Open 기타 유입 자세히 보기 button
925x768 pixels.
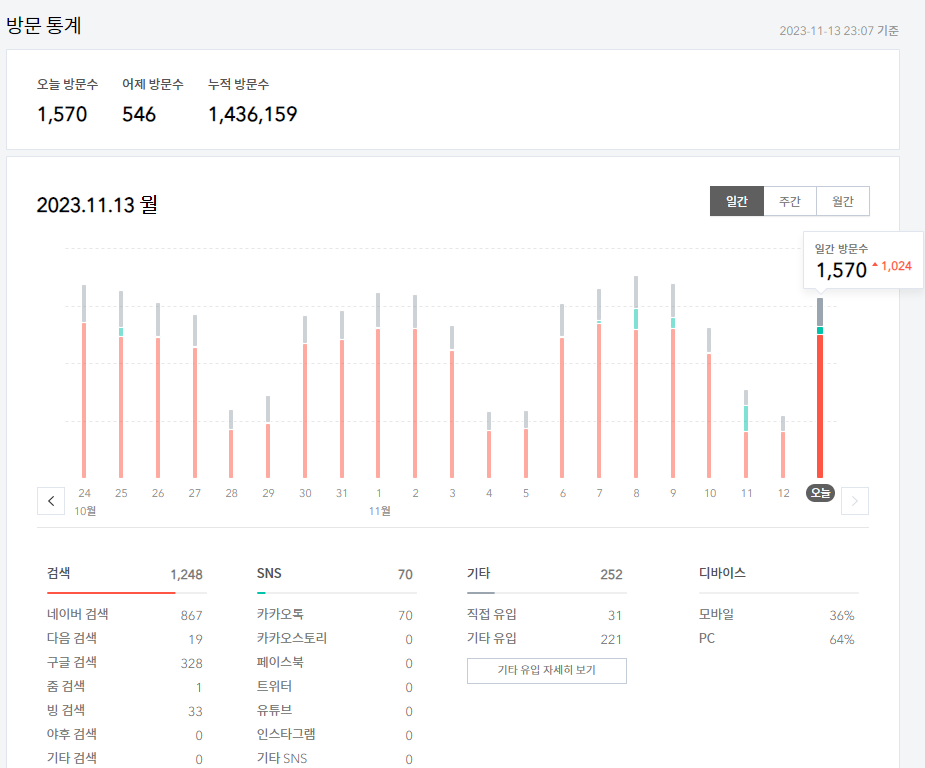[547, 671]
